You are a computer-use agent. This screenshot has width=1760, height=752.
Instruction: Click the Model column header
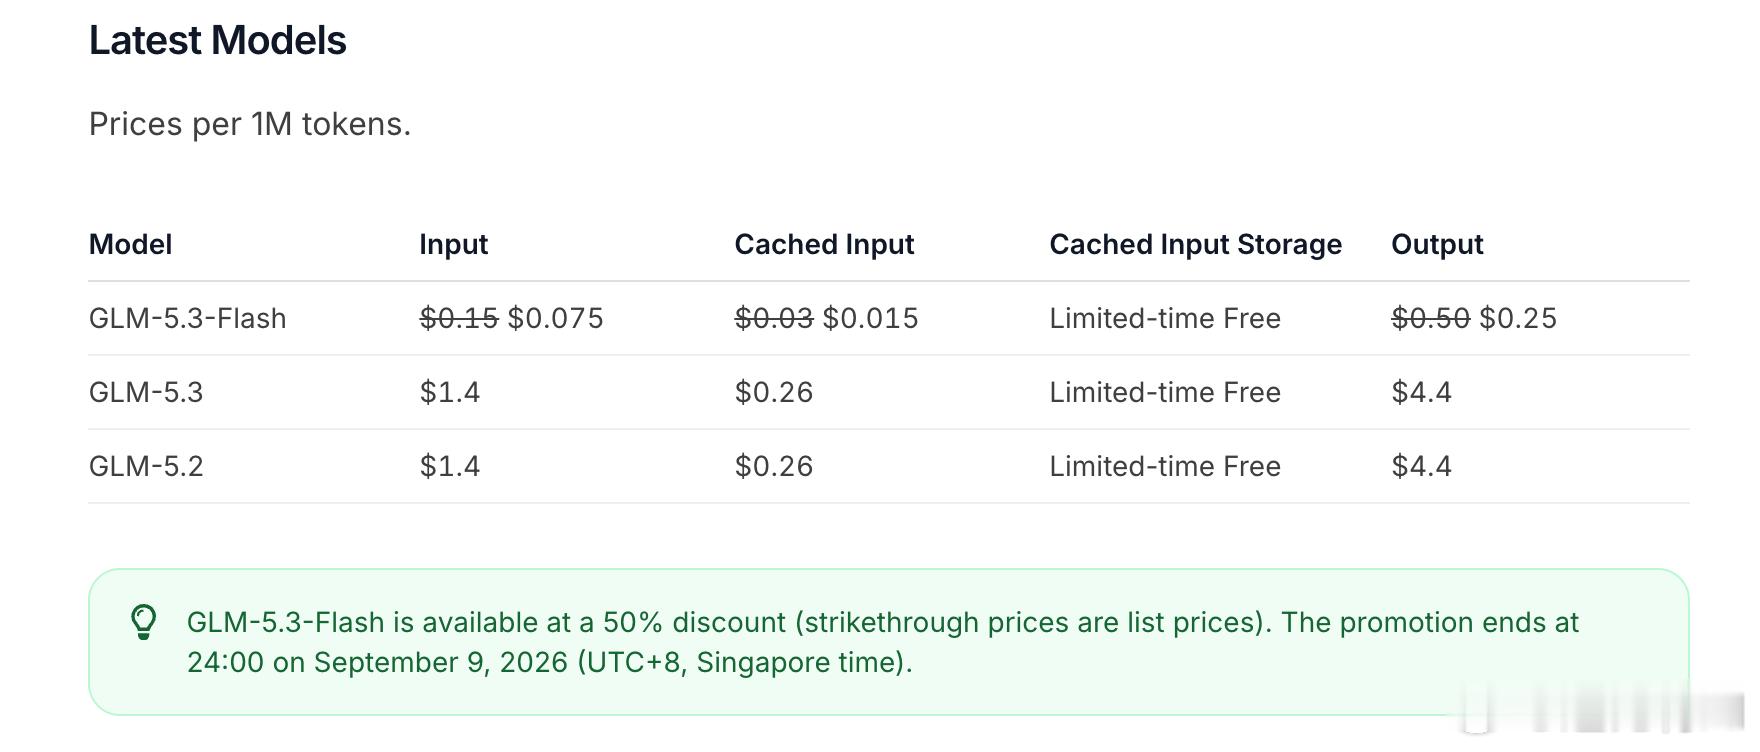(131, 244)
